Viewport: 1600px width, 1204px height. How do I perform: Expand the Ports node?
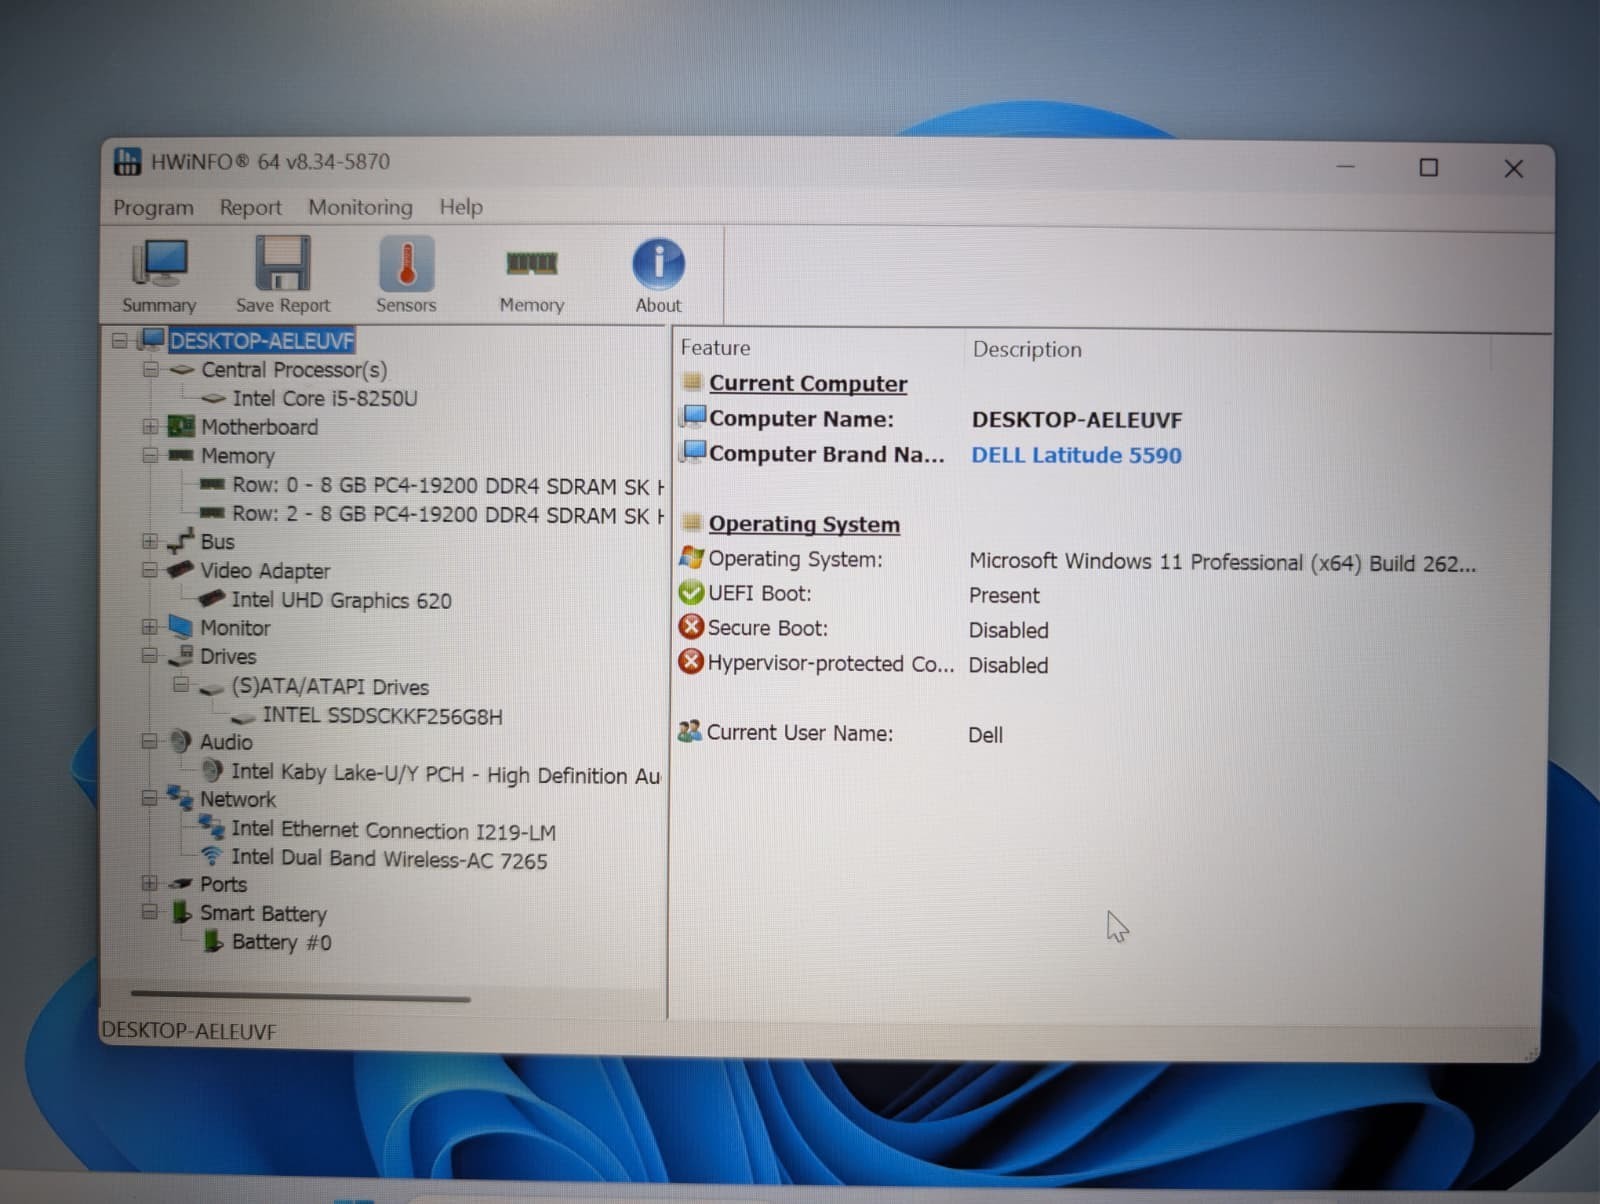point(150,884)
